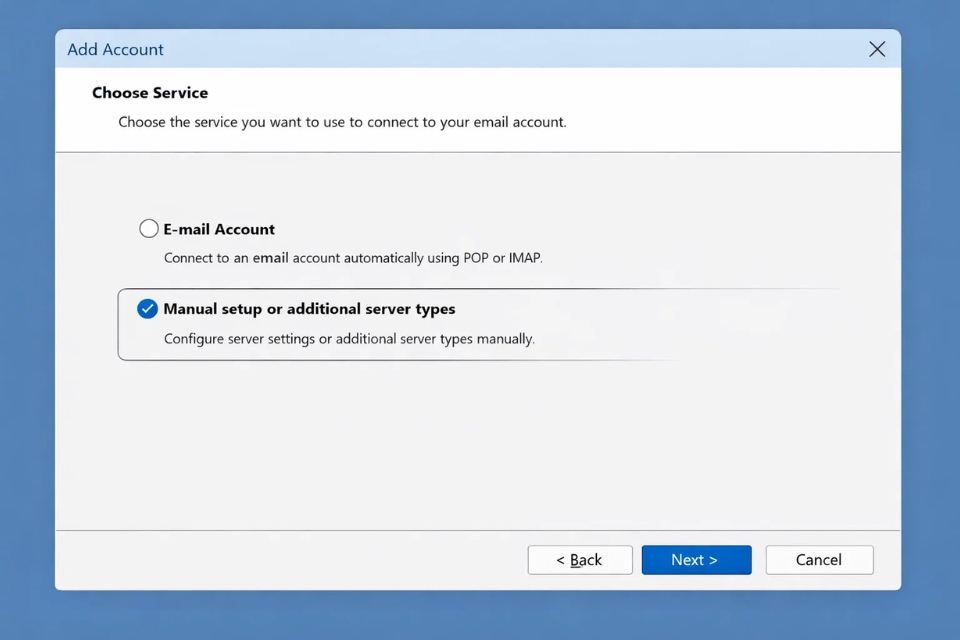Deselect the currently checked Manual setup option
The image size is (960, 640).
148,309
